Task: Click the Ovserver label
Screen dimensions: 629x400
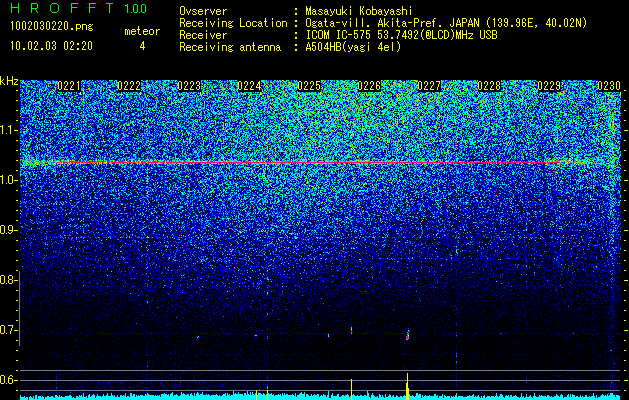Action: click(x=203, y=11)
